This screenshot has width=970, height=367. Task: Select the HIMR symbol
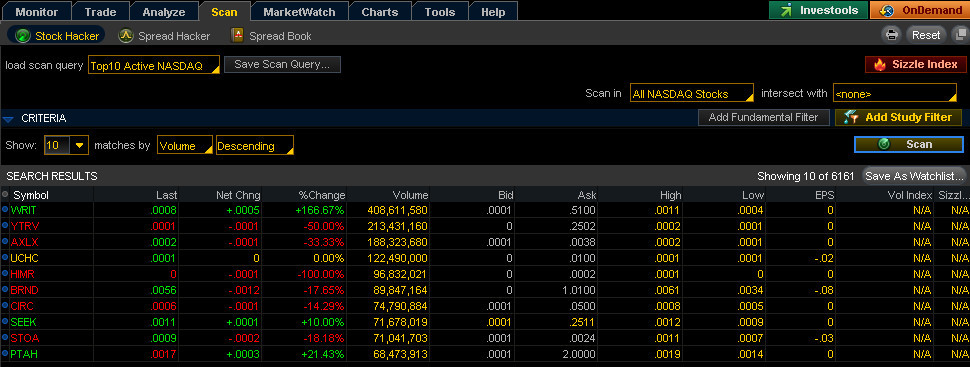[23, 274]
